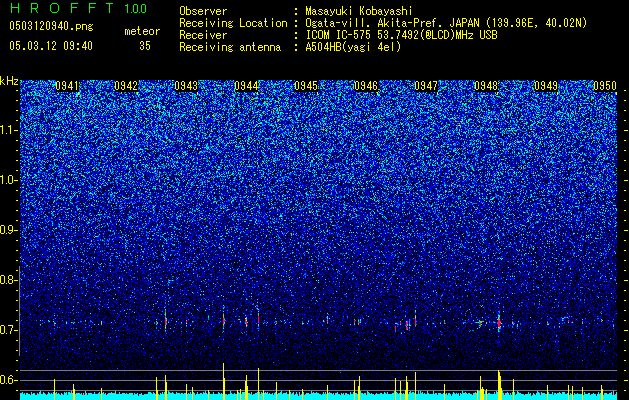
Task: Click the 0.6 frequency axis label
Action: click(7, 380)
